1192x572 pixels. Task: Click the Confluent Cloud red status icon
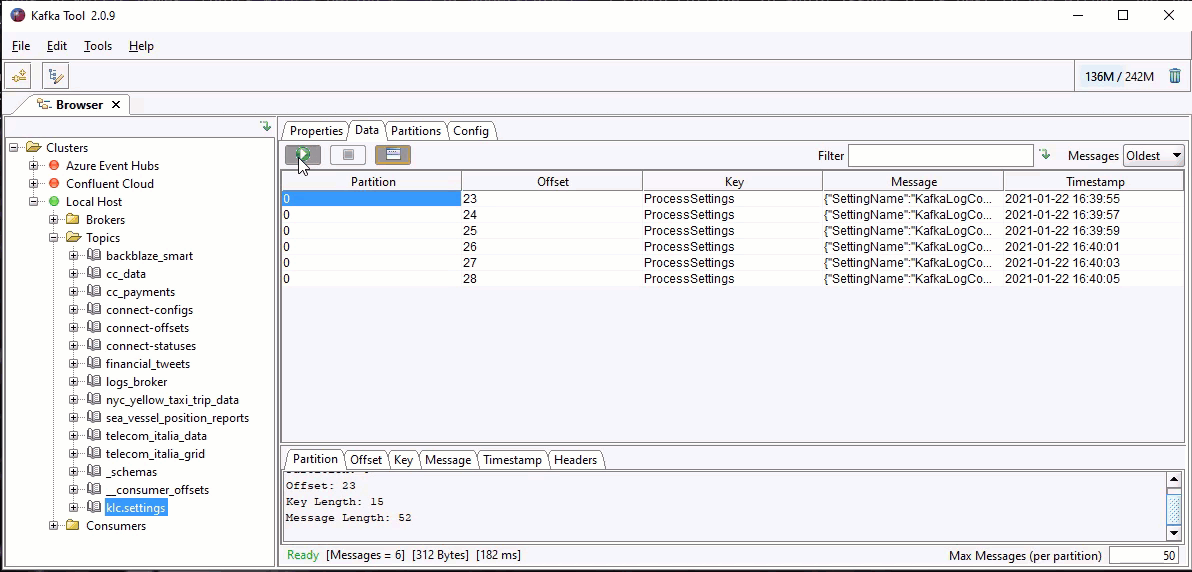coord(54,183)
